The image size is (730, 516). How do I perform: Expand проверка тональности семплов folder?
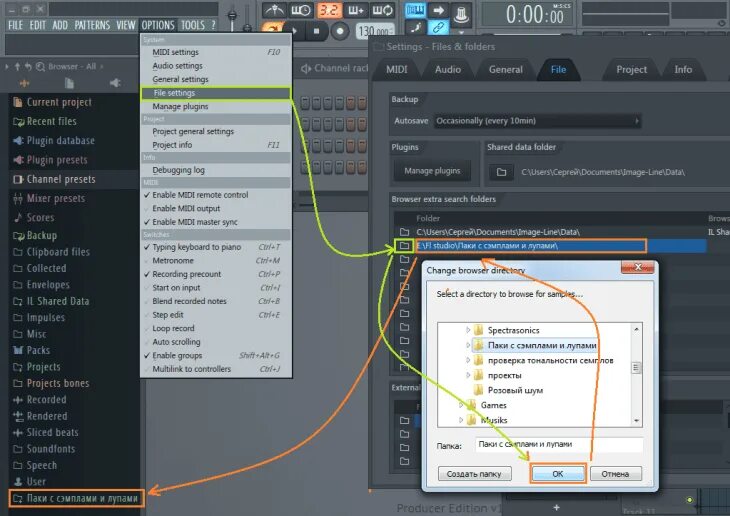click(468, 360)
